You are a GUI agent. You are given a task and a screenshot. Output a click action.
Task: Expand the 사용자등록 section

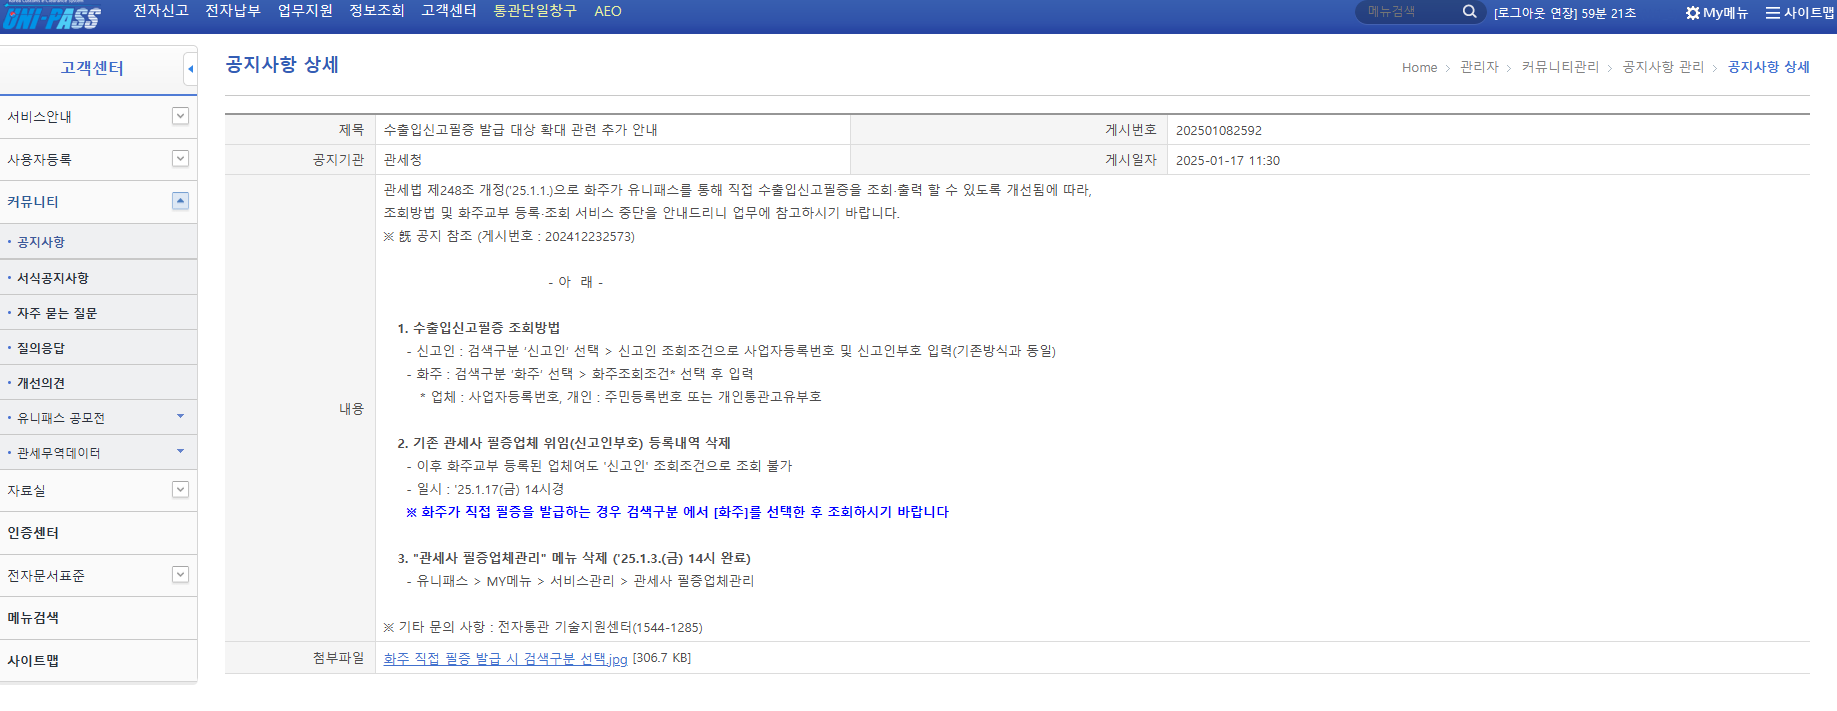point(180,159)
